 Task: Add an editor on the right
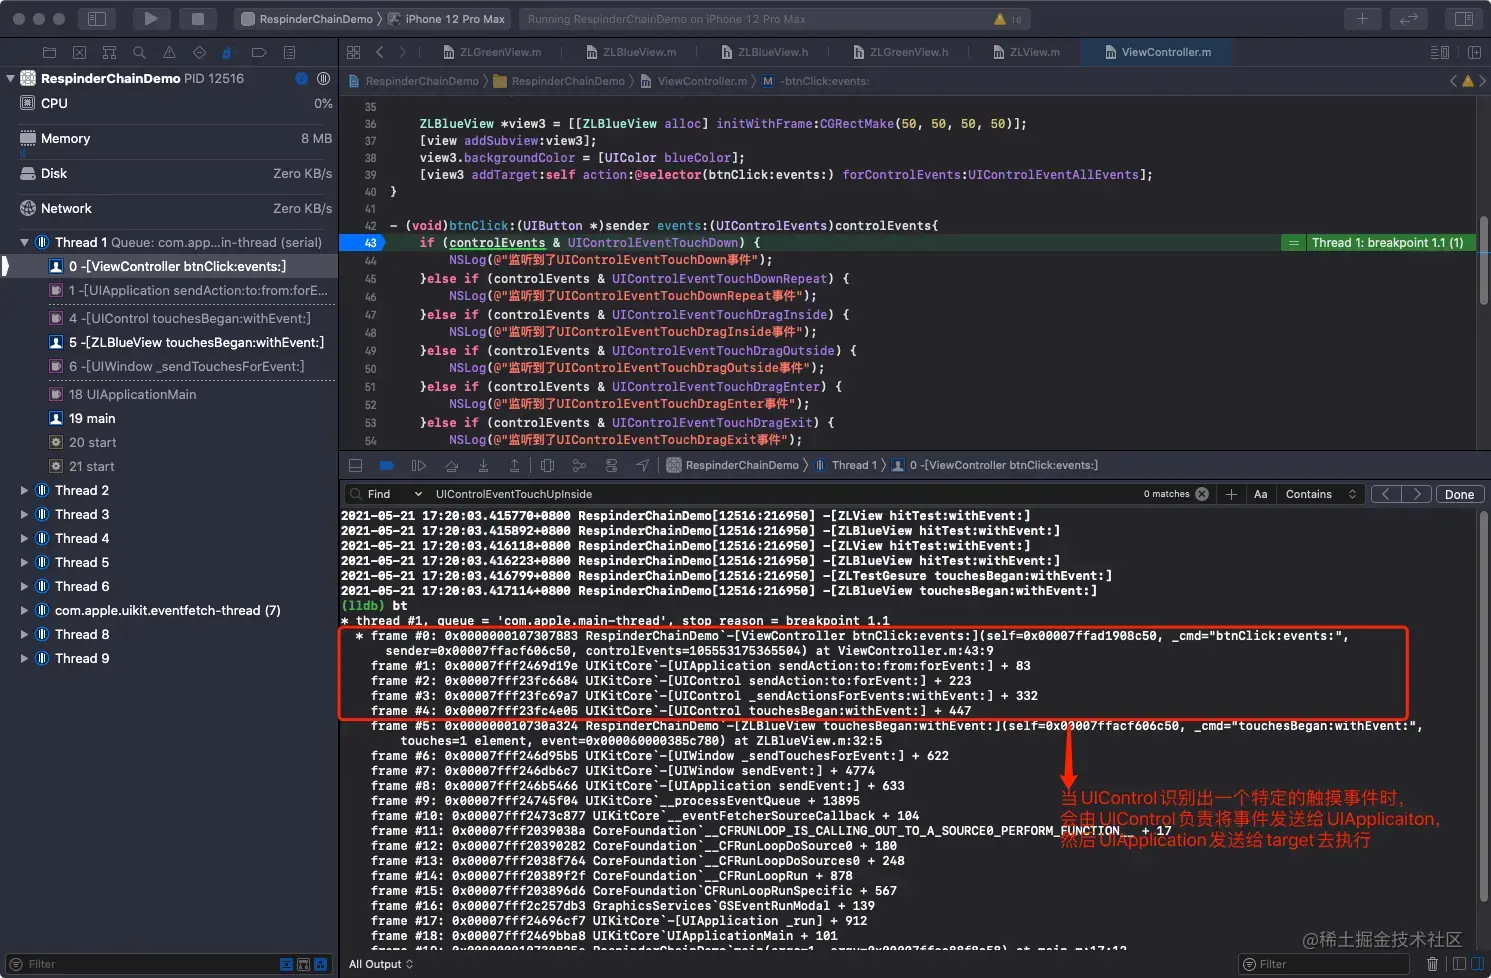1474,52
